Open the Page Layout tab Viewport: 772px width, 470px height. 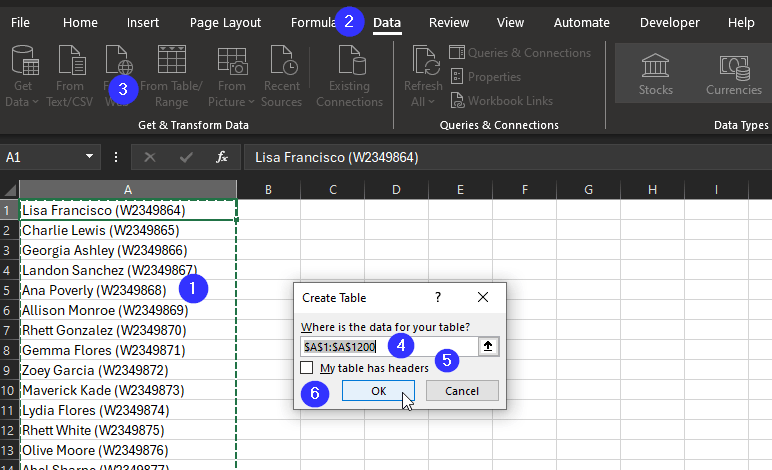click(x=225, y=23)
